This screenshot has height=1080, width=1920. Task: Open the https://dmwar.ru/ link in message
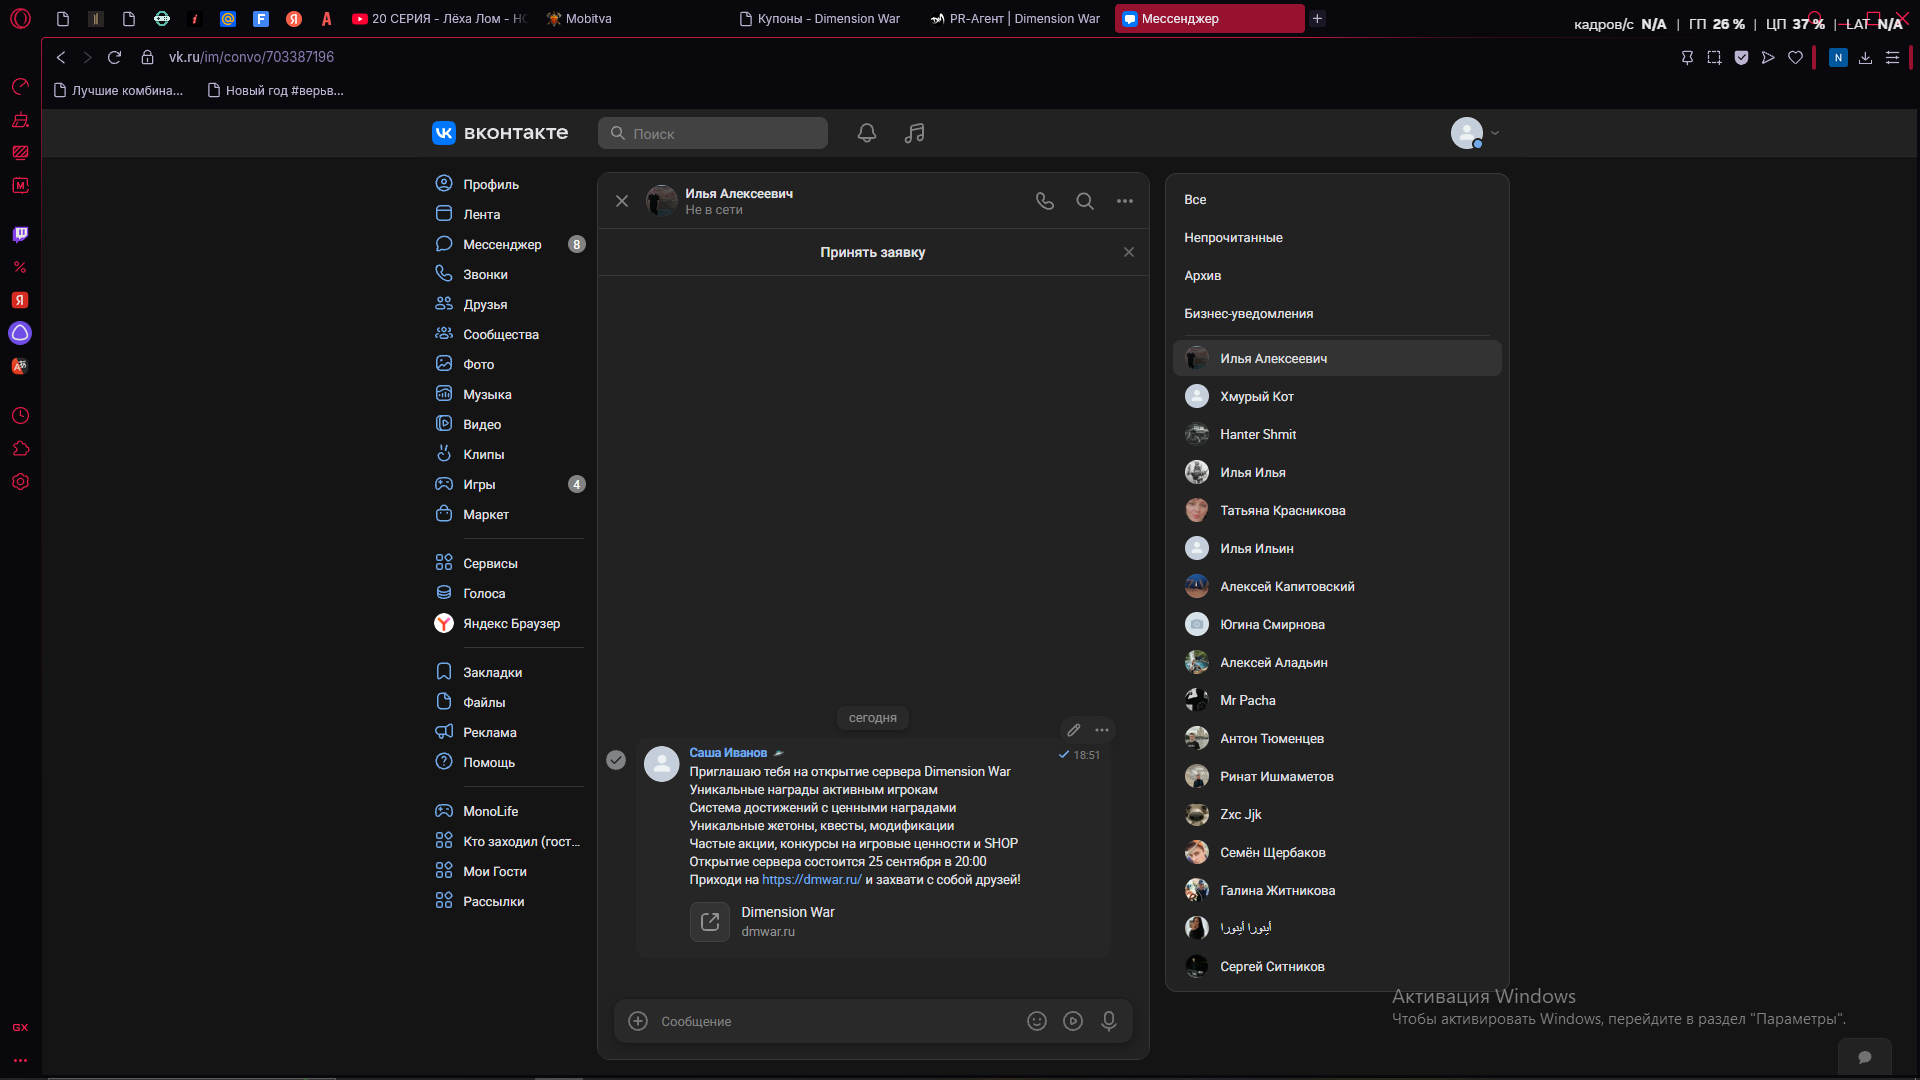click(x=812, y=880)
